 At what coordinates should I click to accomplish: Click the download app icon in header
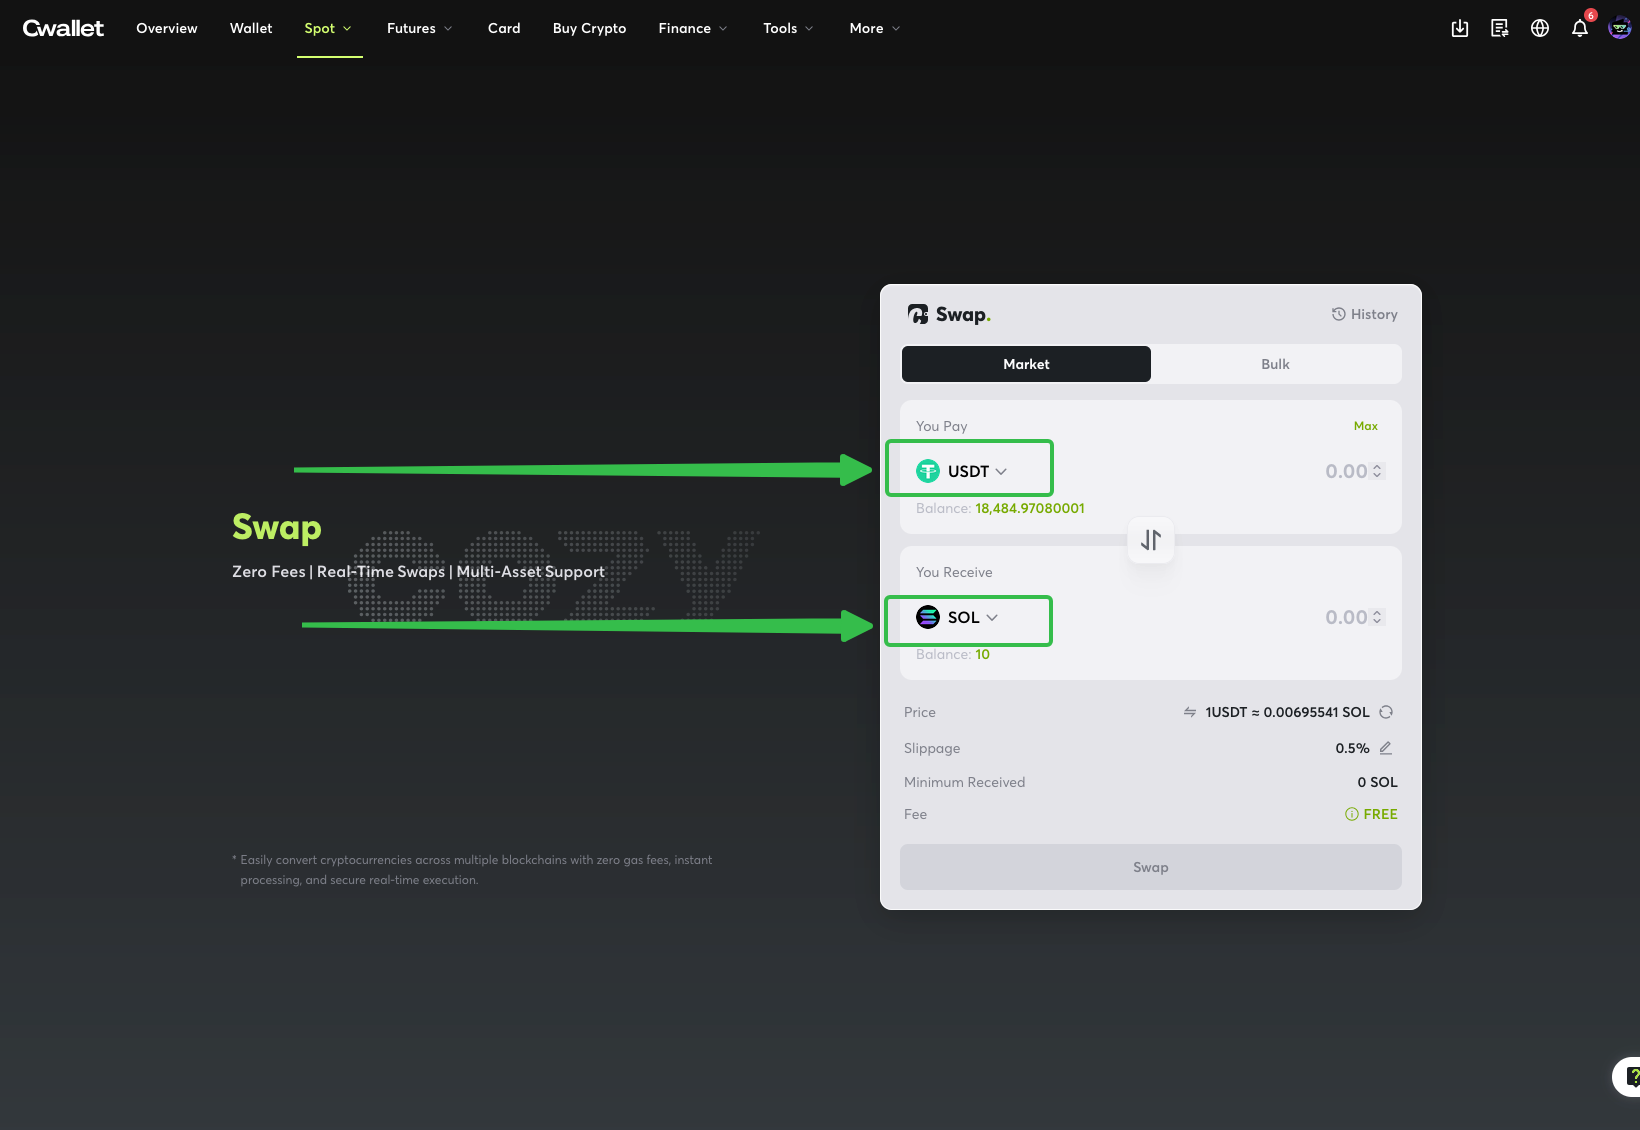tap(1460, 28)
